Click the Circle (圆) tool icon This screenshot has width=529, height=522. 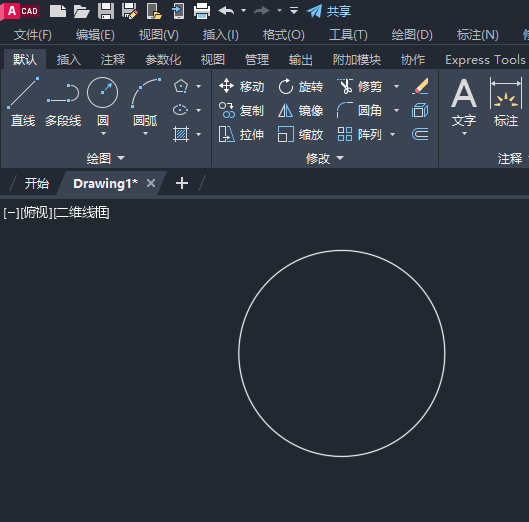pyautogui.click(x=103, y=92)
